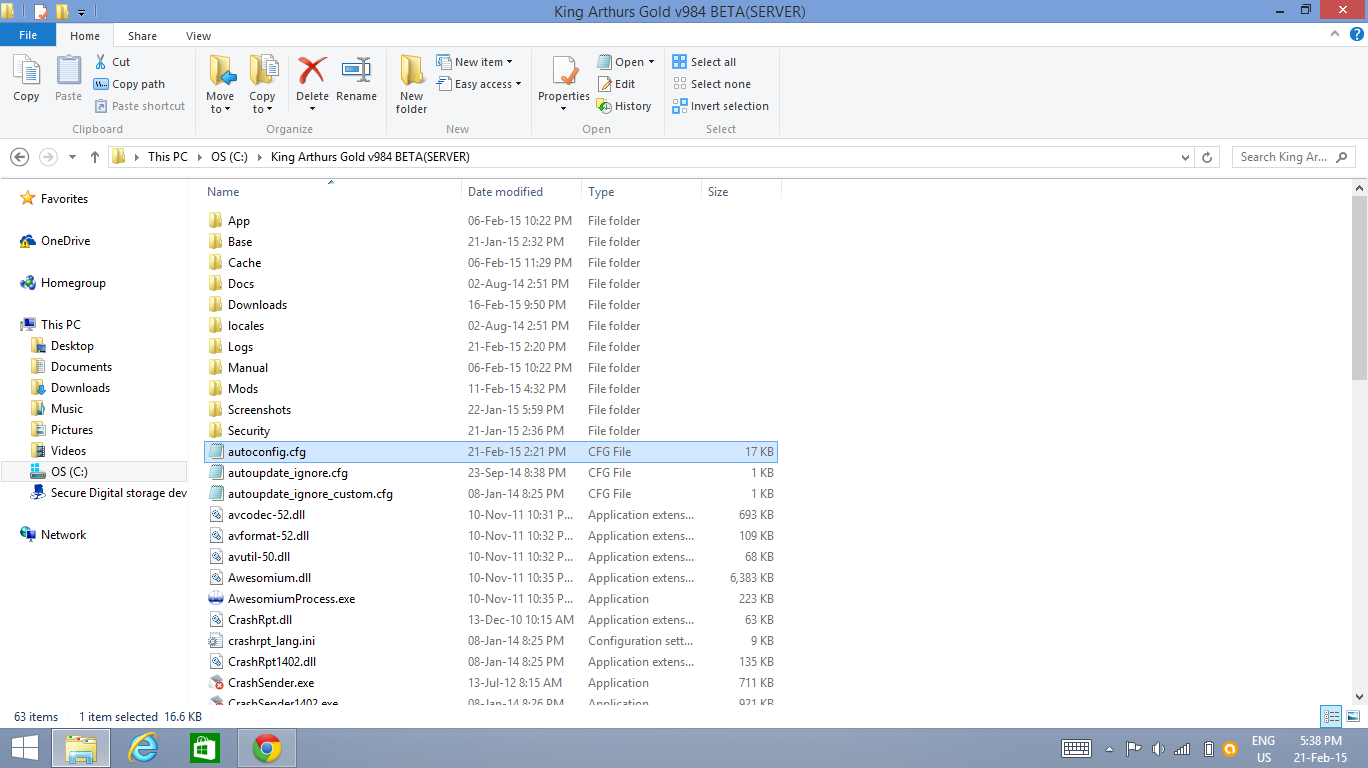Screen dimensions: 1368x768
Task: Click Select all in Select group
Action: click(x=704, y=62)
